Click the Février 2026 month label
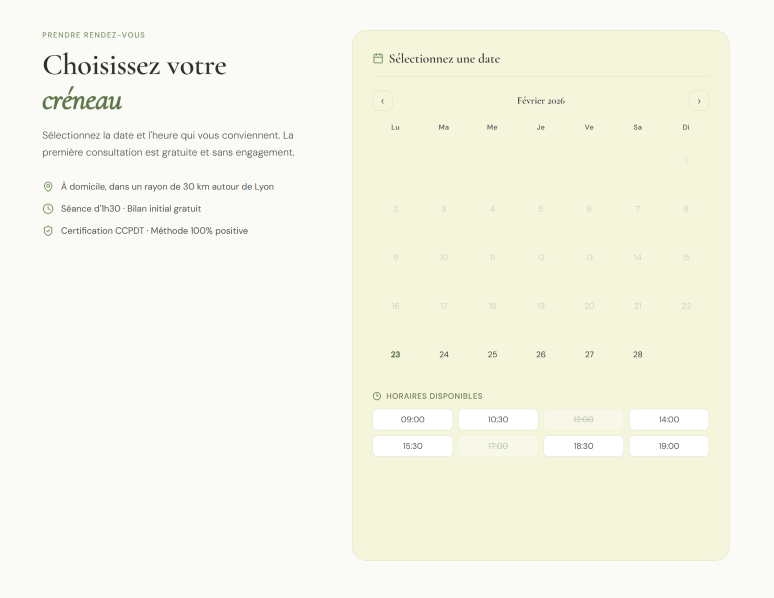 (541, 101)
